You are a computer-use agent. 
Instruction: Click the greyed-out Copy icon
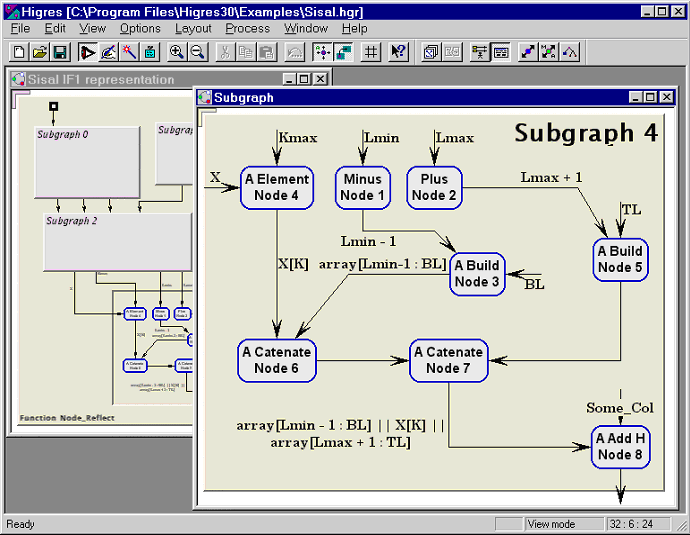(246, 52)
